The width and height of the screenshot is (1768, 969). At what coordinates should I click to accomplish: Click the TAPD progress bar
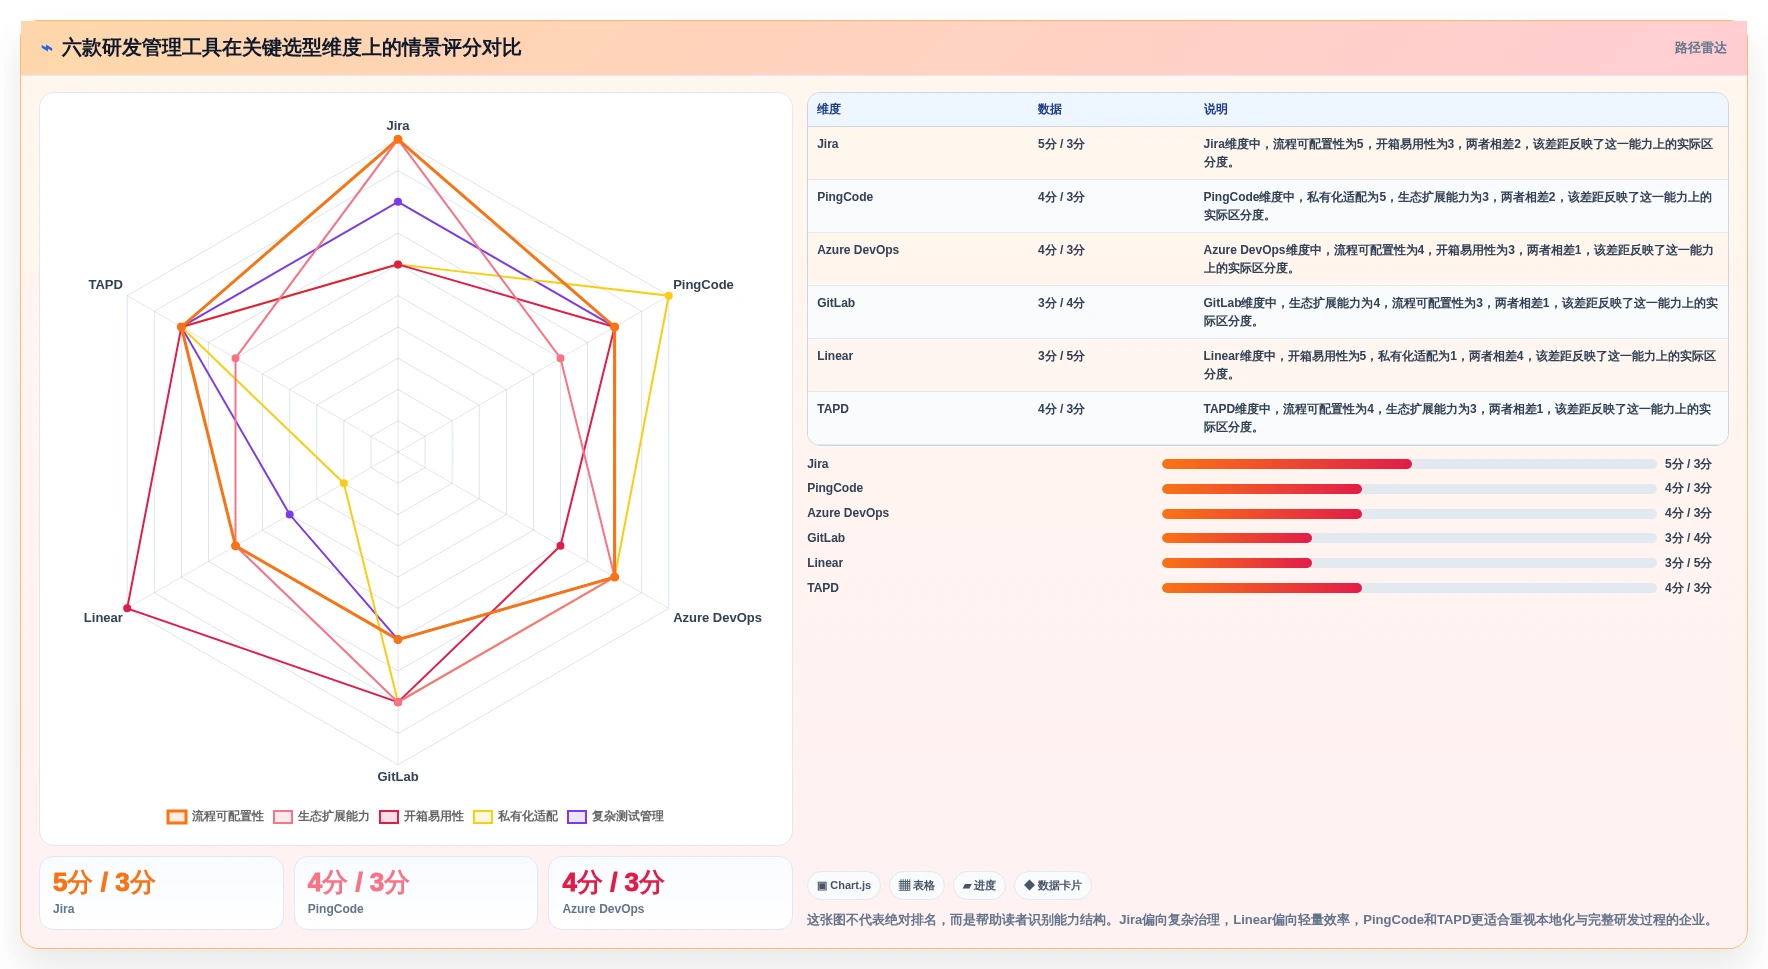tap(1409, 588)
